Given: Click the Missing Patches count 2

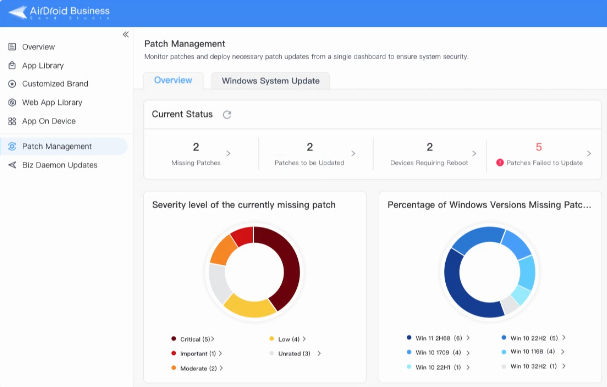Looking at the screenshot, I should pos(196,147).
